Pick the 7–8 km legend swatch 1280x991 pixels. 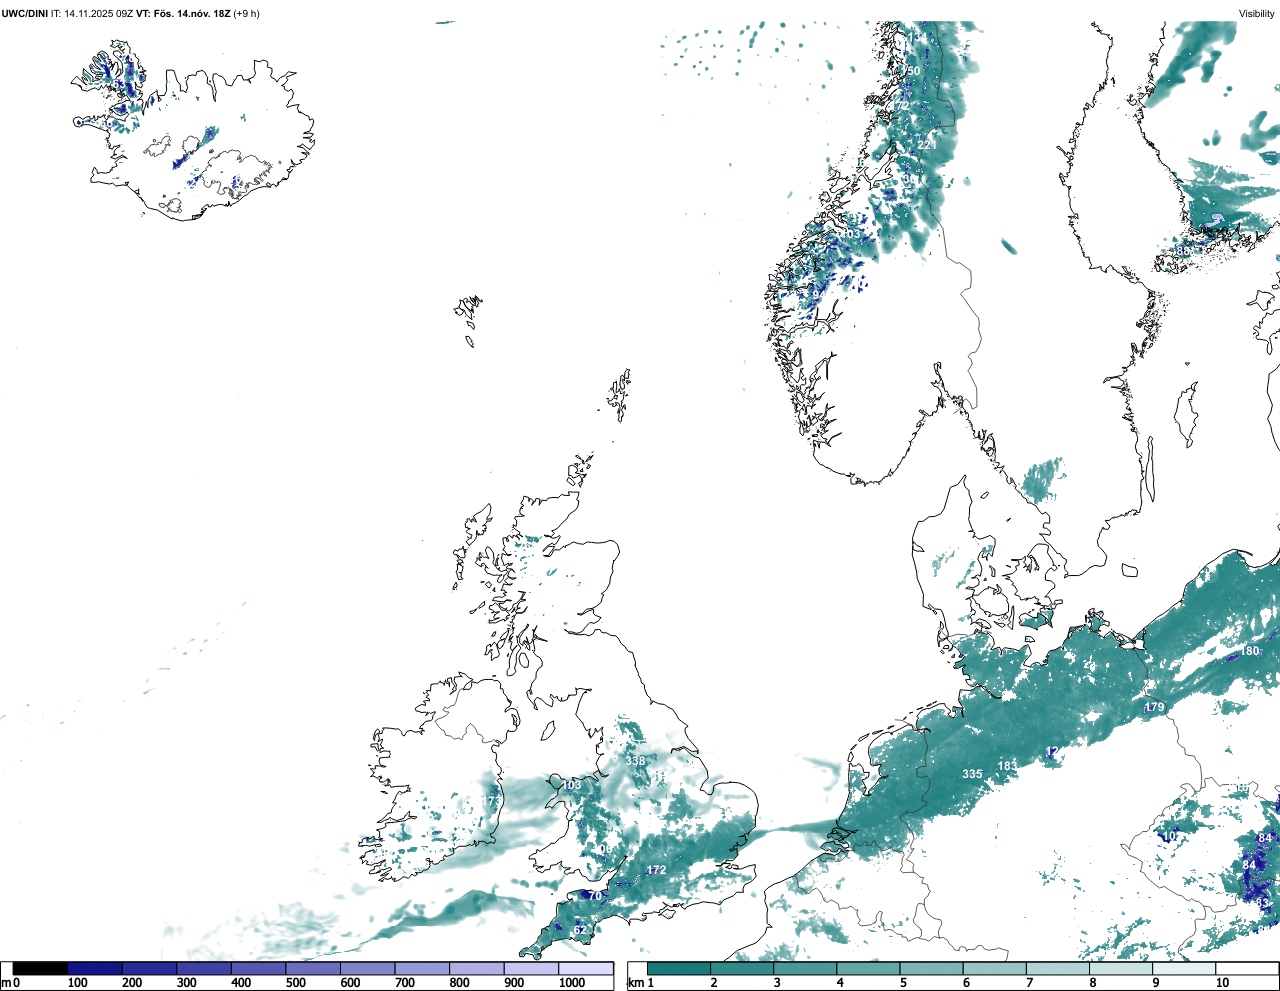(x=1058, y=968)
